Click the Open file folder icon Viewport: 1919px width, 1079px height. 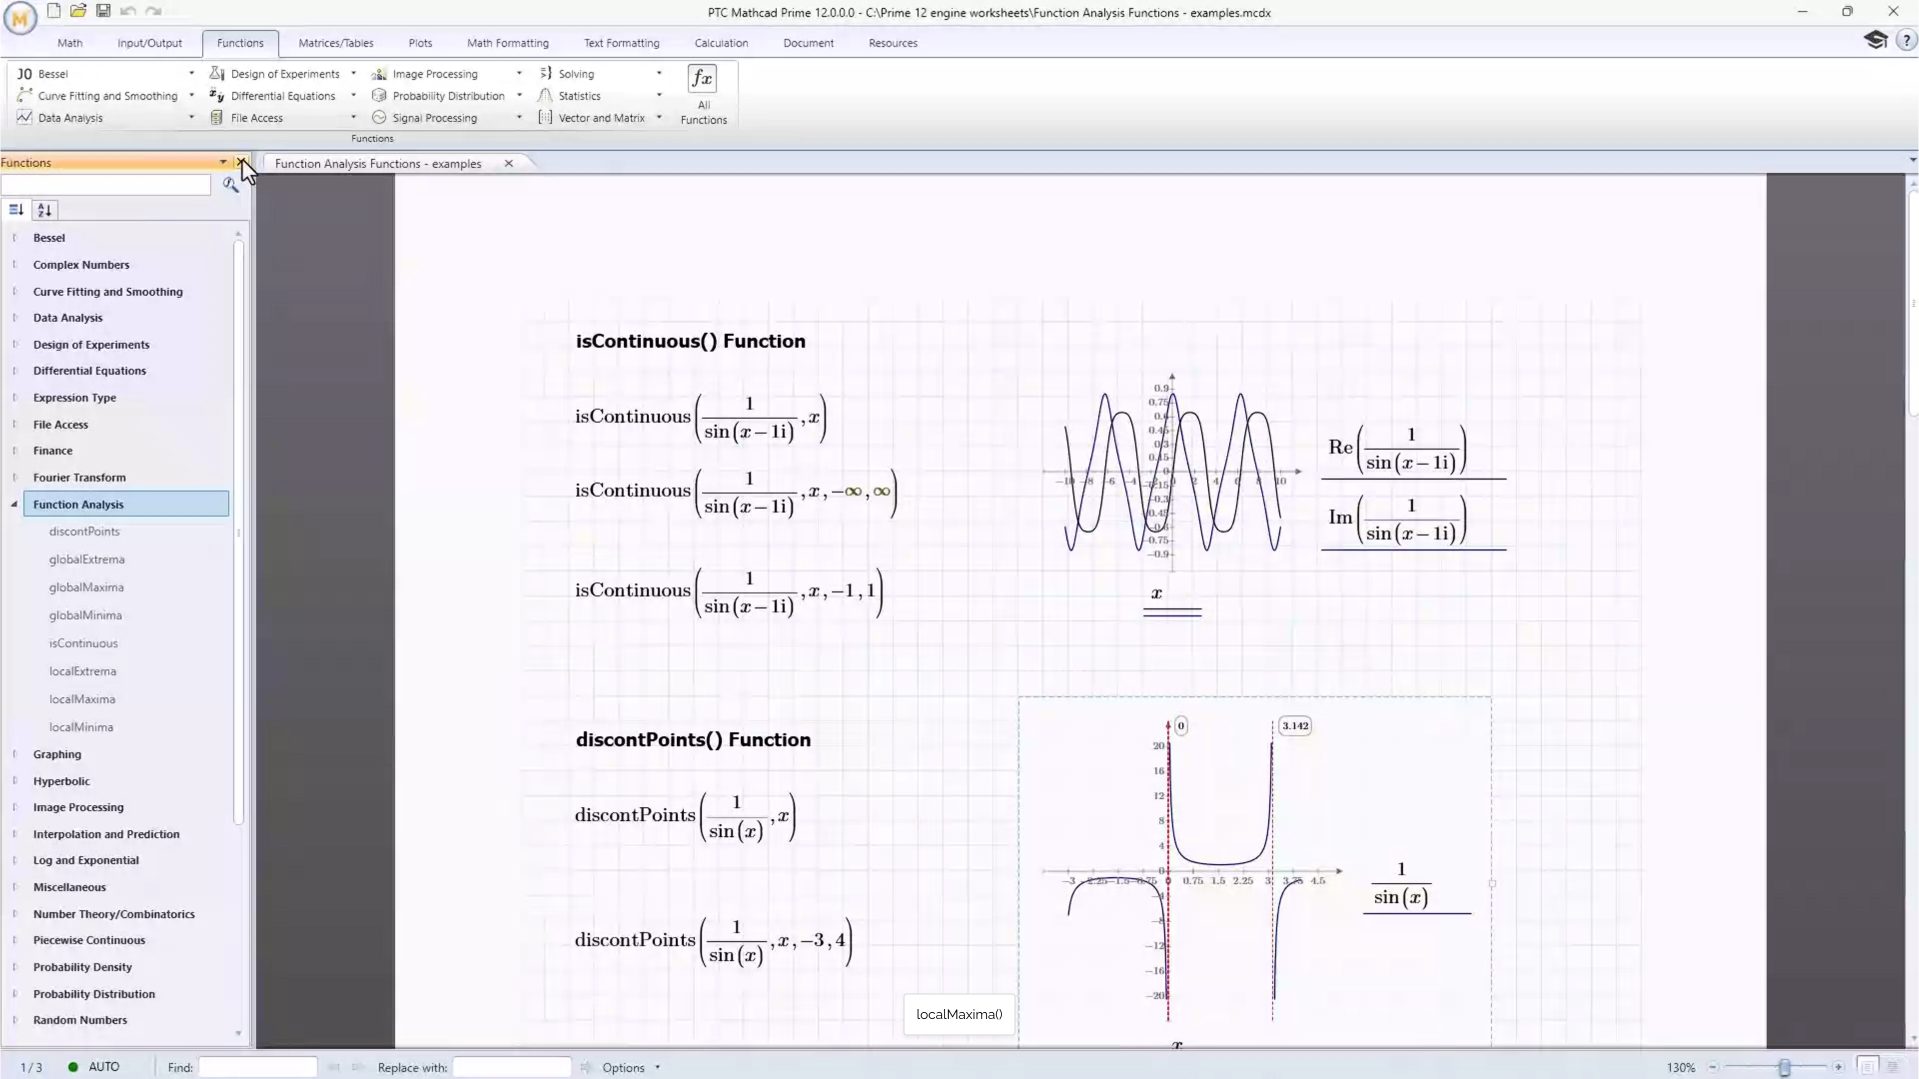pyautogui.click(x=78, y=11)
